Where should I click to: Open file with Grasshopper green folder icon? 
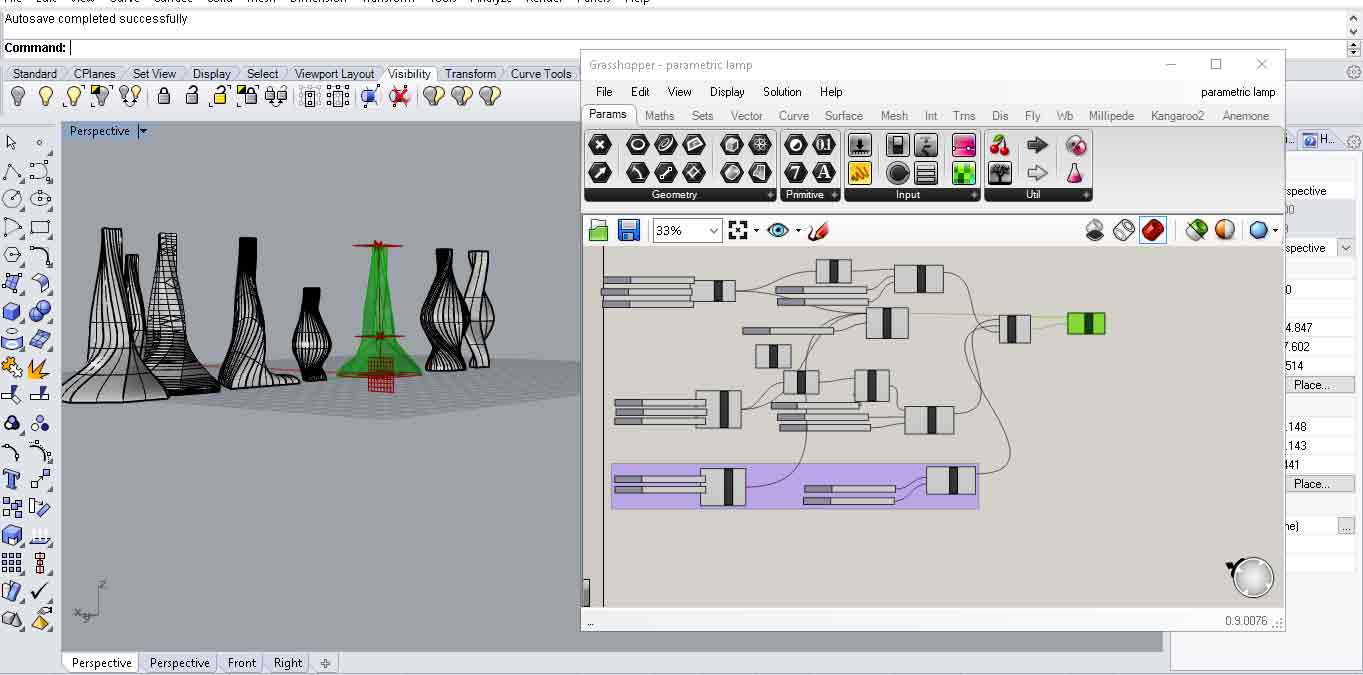click(x=598, y=231)
